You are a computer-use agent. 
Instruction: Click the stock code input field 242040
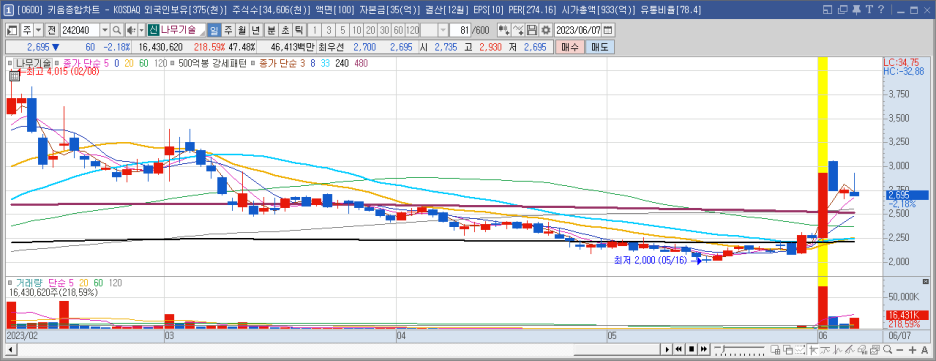pos(80,30)
